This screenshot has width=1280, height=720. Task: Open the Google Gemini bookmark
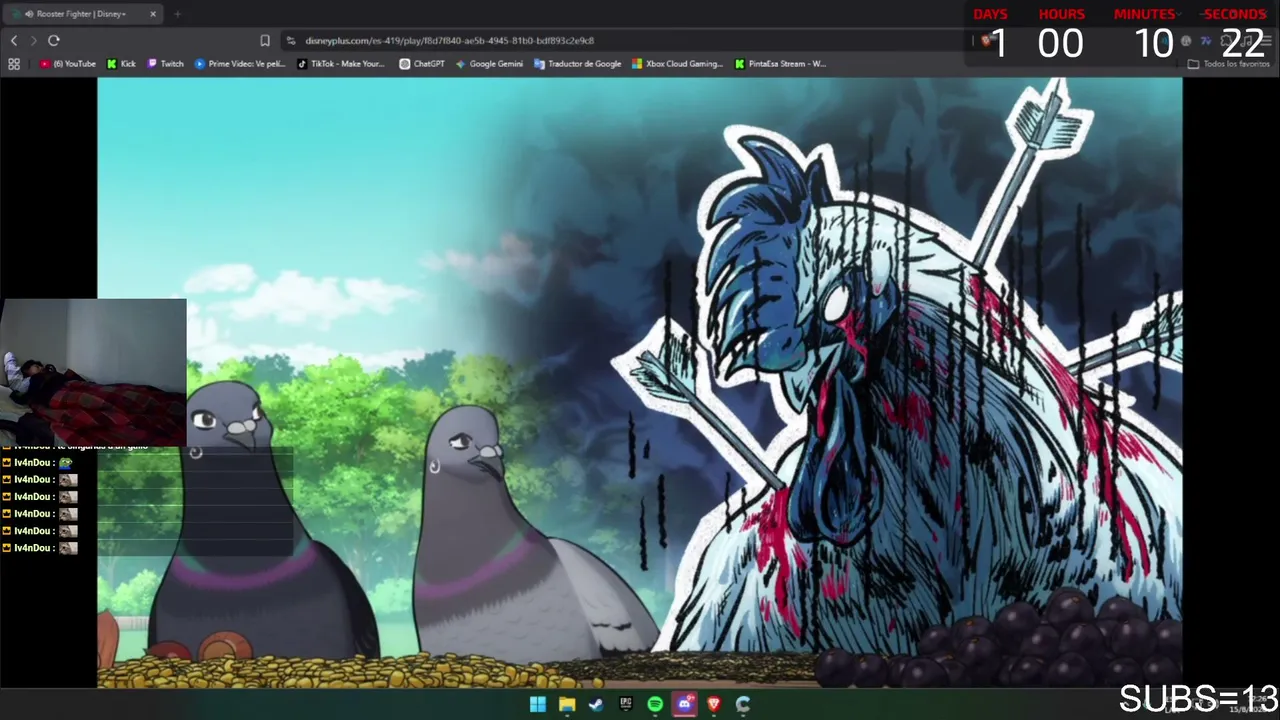coord(489,64)
